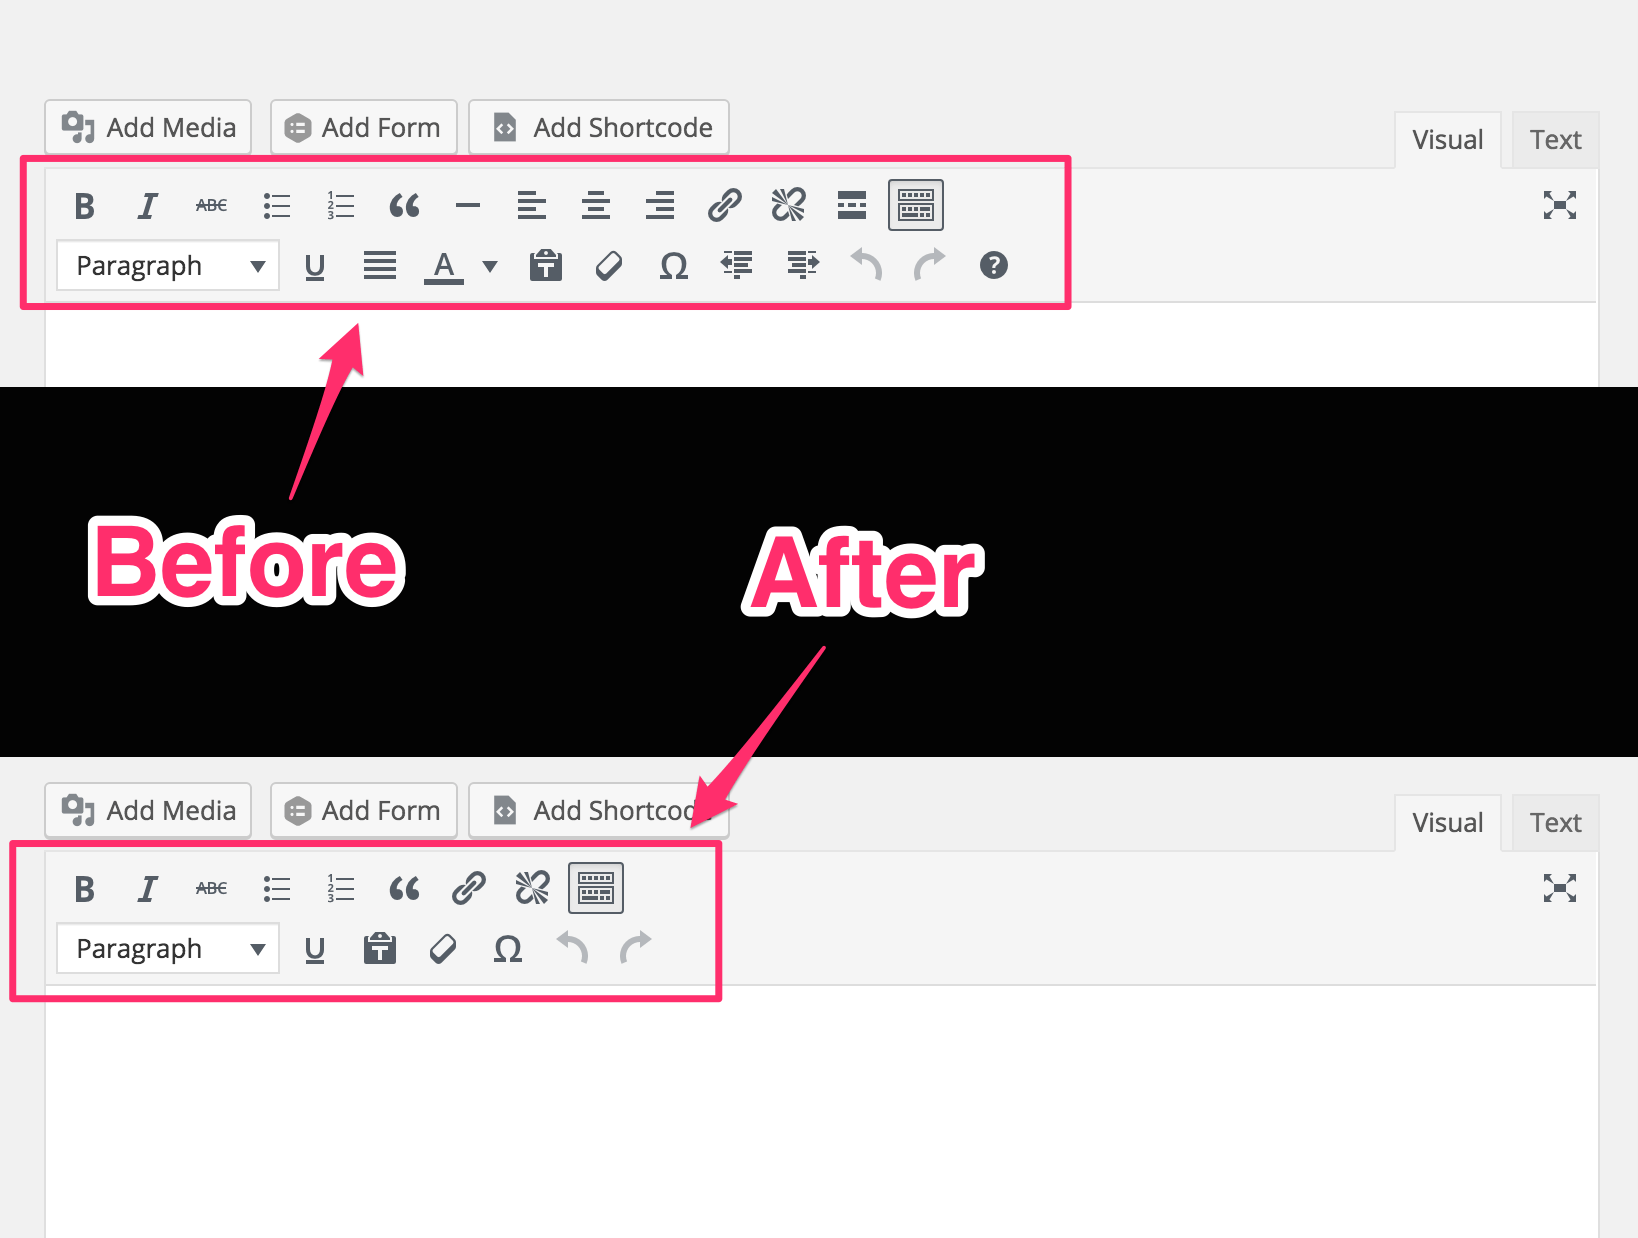Remove link using the broken chain icon
Viewport: 1638px width, 1238px height.
coord(788,205)
